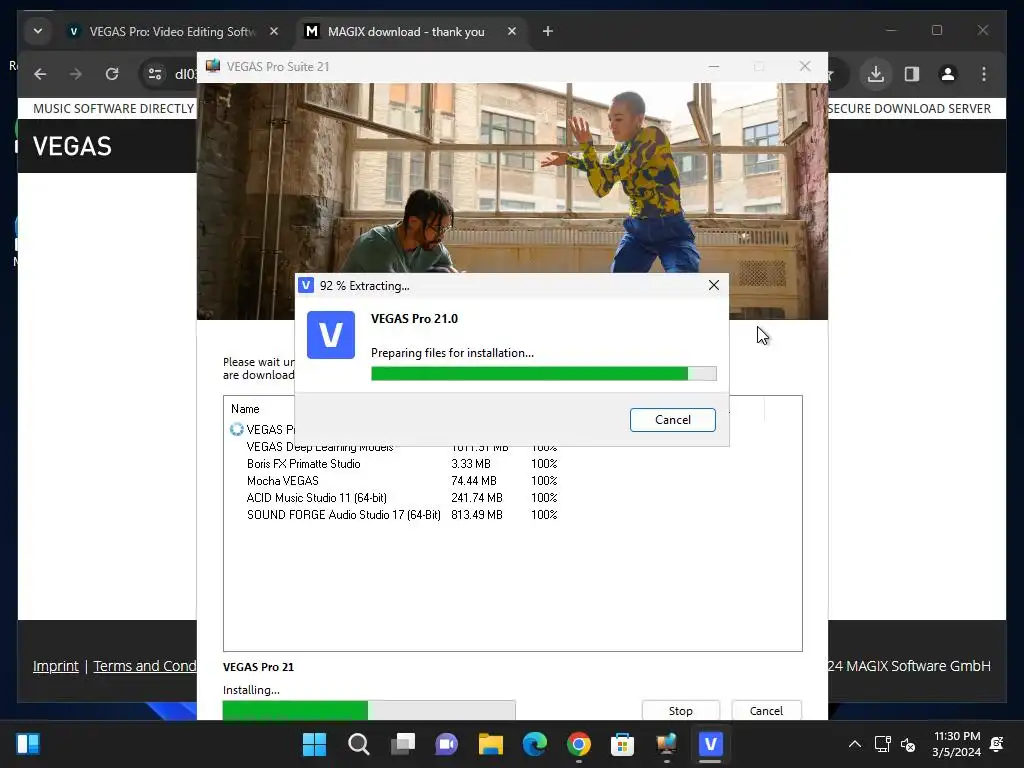Open File Explorer from taskbar
The image size is (1024, 768).
point(490,744)
